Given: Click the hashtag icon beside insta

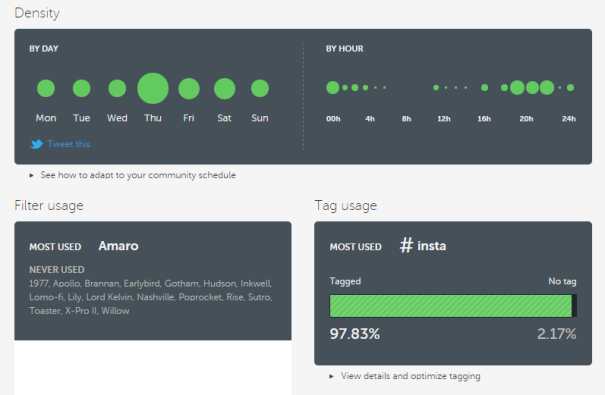Looking at the screenshot, I should point(406,245).
